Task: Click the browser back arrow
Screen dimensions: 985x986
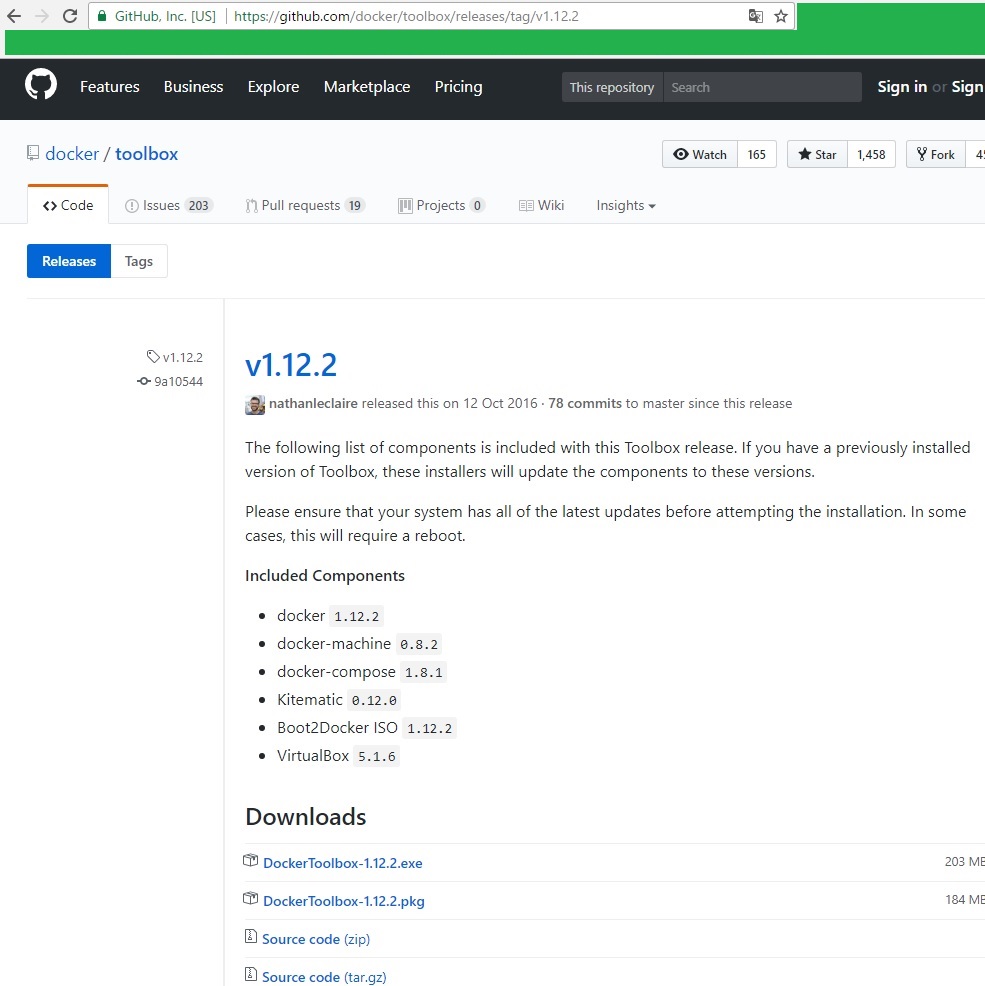Action: pyautogui.click(x=13, y=16)
